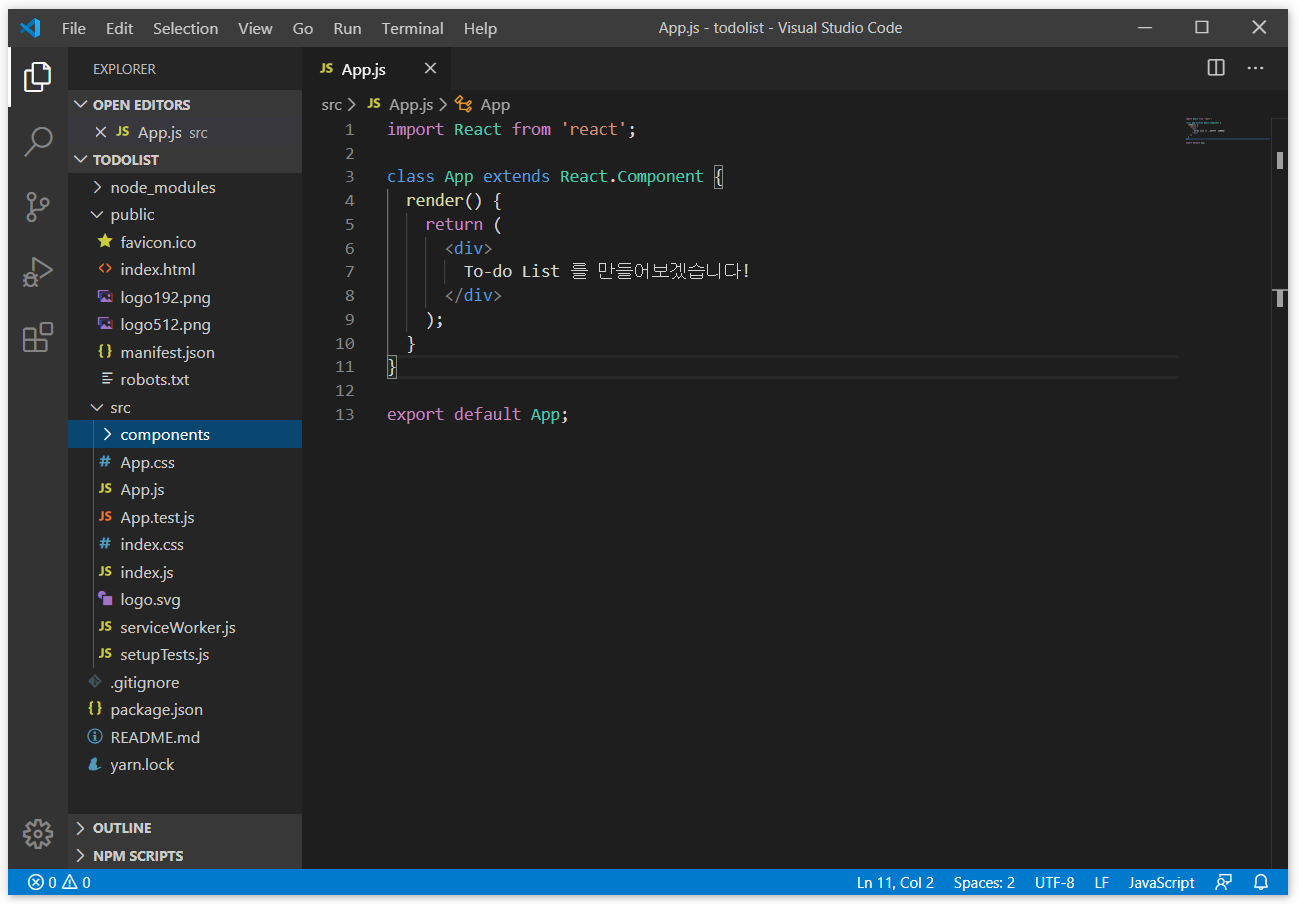The width and height of the screenshot is (1299, 904).
Task: Open yarn.lock file
Action: coord(185,765)
